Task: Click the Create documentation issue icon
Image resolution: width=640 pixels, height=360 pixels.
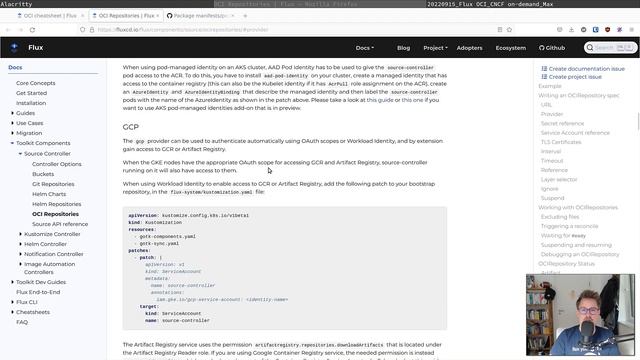Action: pos(544,69)
